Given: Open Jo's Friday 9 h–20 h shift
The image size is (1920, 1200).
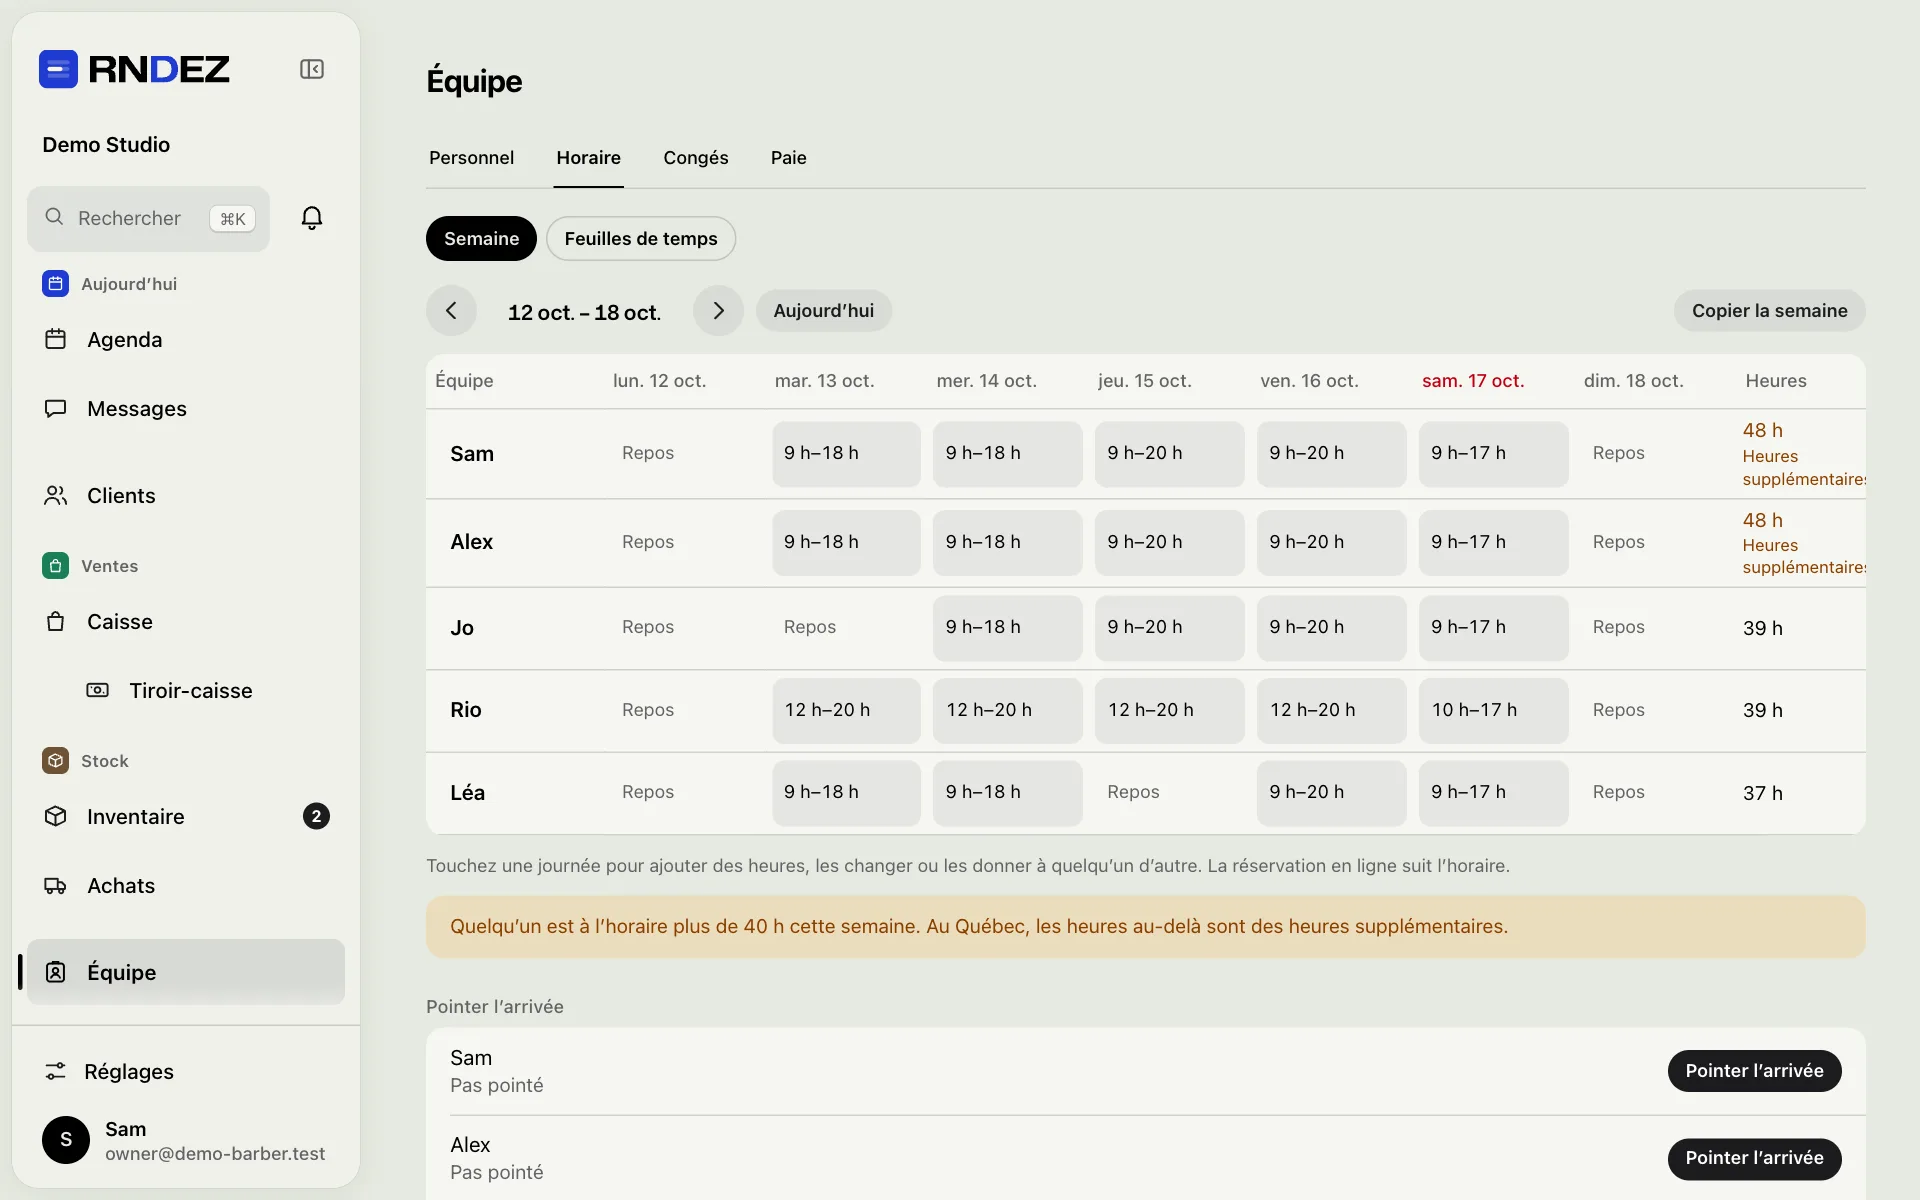Looking at the screenshot, I should click(x=1331, y=628).
